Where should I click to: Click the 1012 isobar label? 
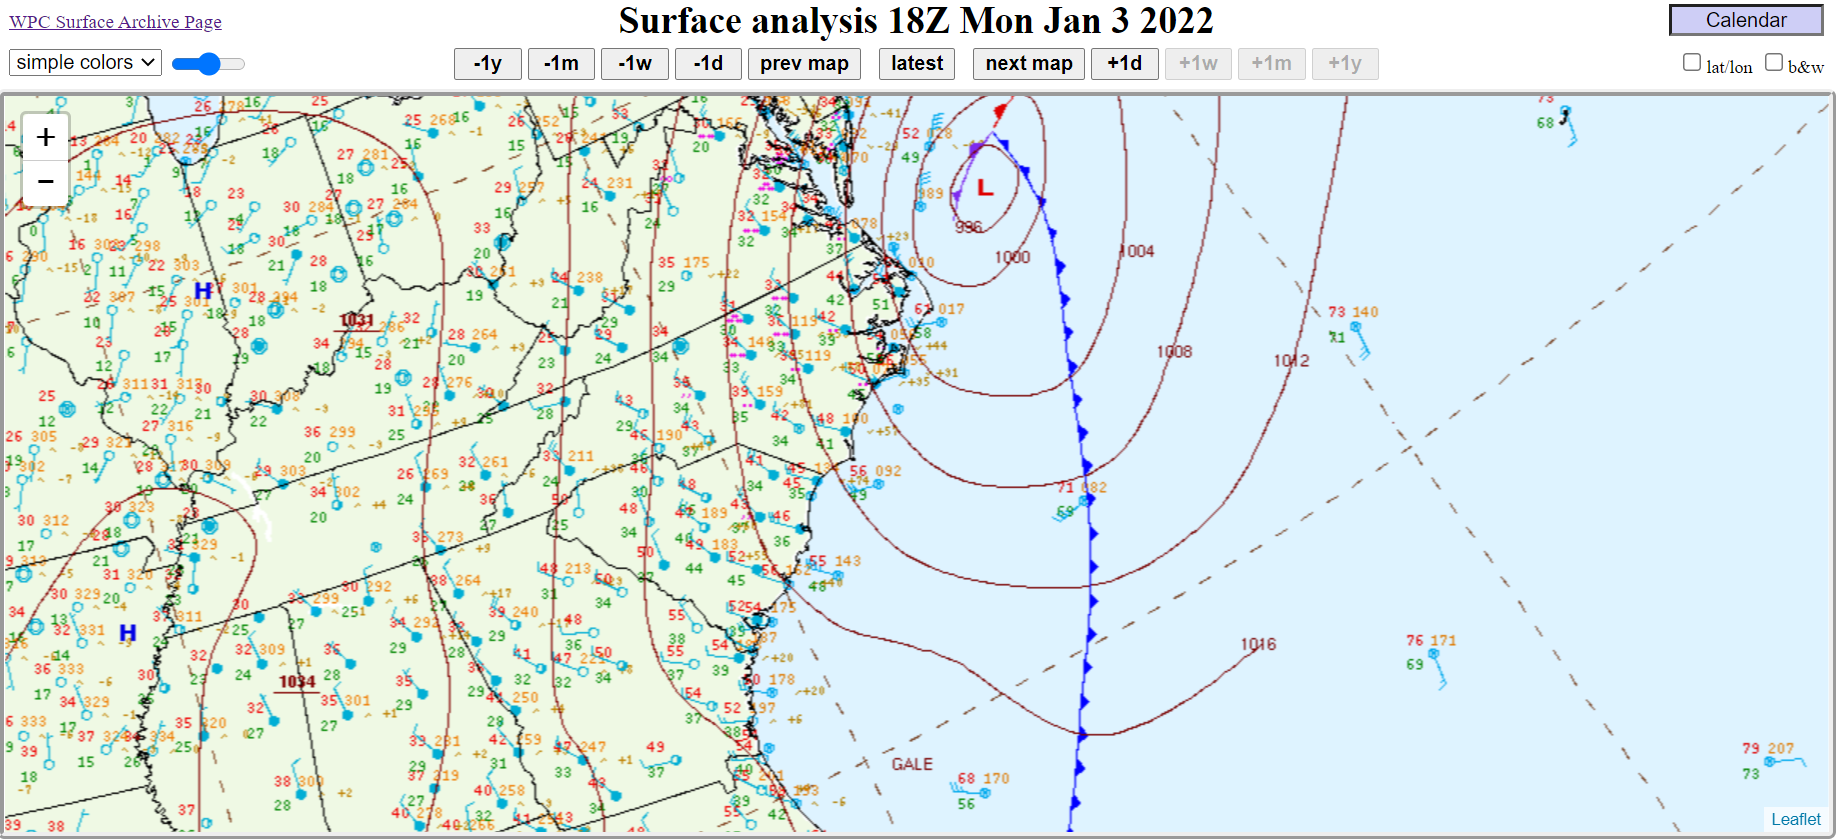[x=1291, y=360]
